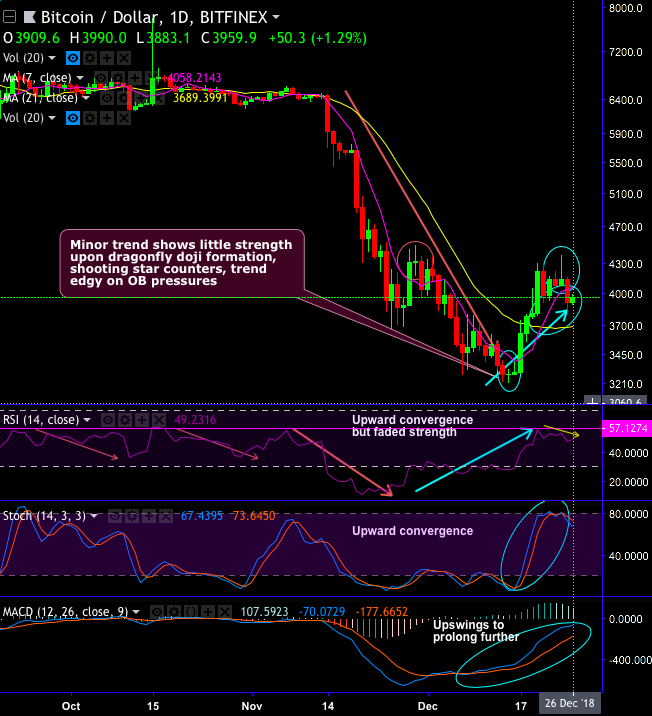Remove Stoch (14, 3, 3) with its X icon

166,516
